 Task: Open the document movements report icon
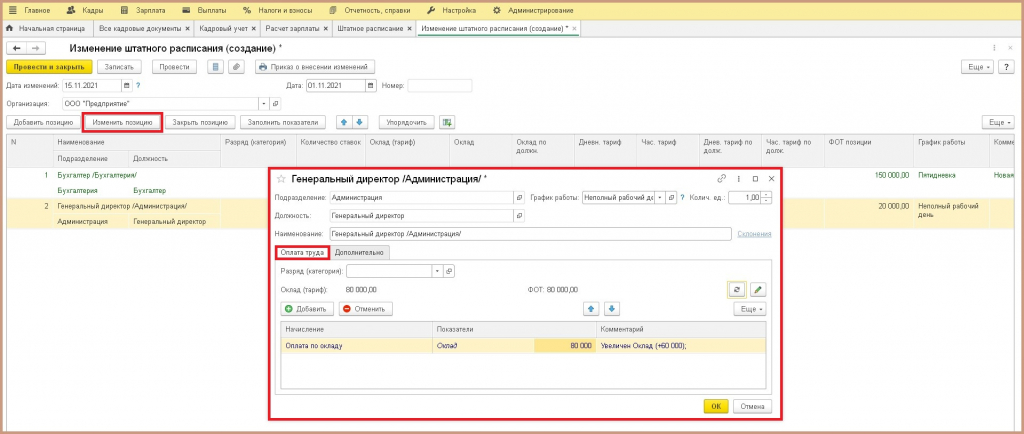(216, 67)
